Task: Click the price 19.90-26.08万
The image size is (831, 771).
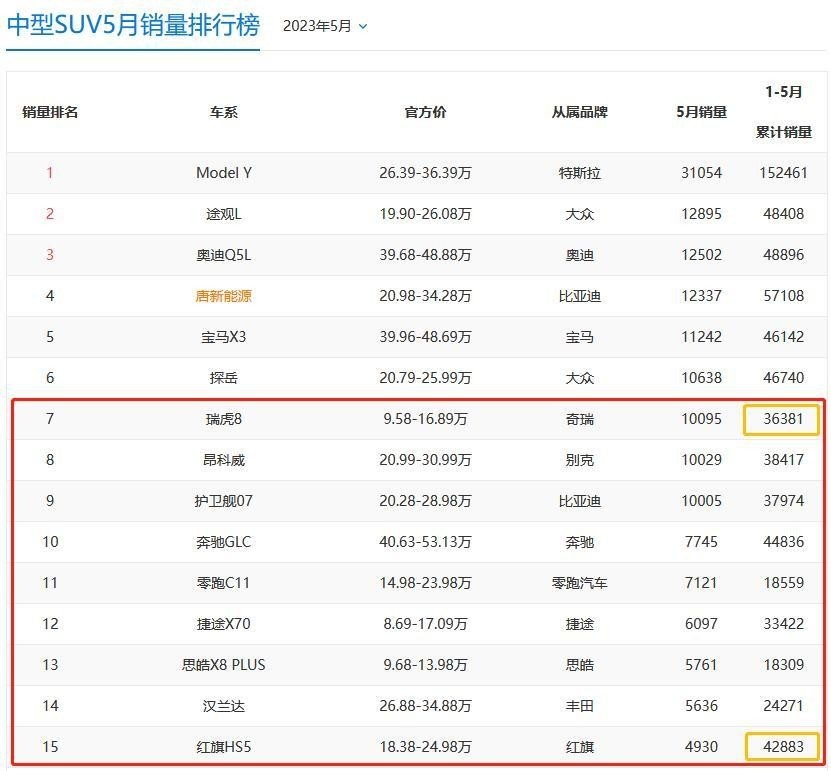Action: click(x=425, y=214)
